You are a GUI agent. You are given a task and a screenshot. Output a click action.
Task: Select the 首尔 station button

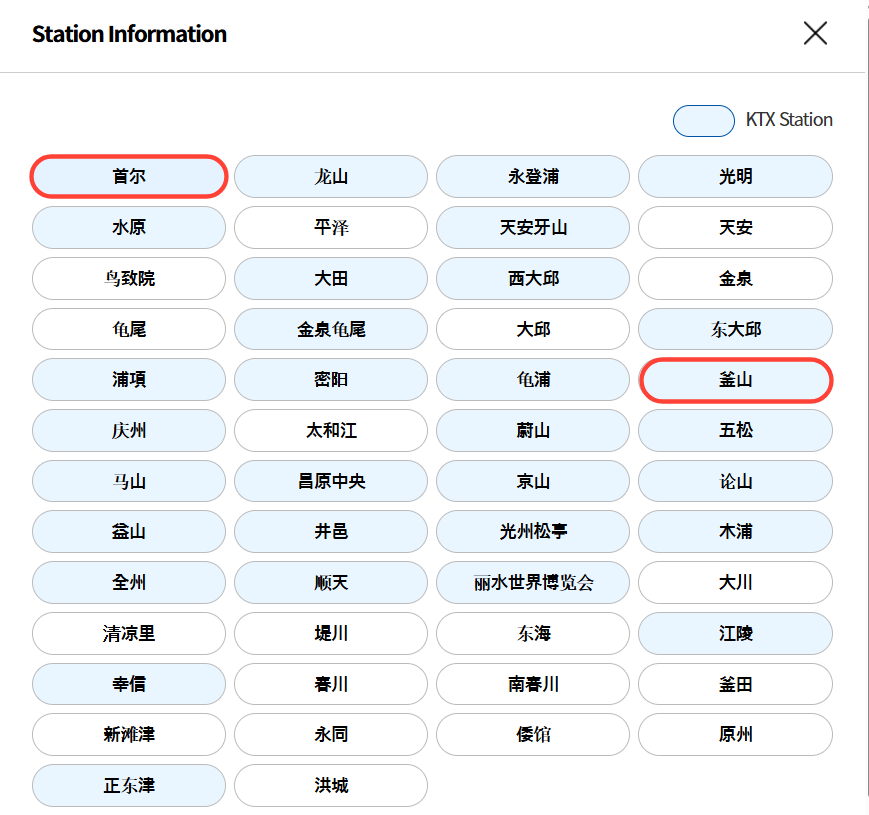click(130, 177)
